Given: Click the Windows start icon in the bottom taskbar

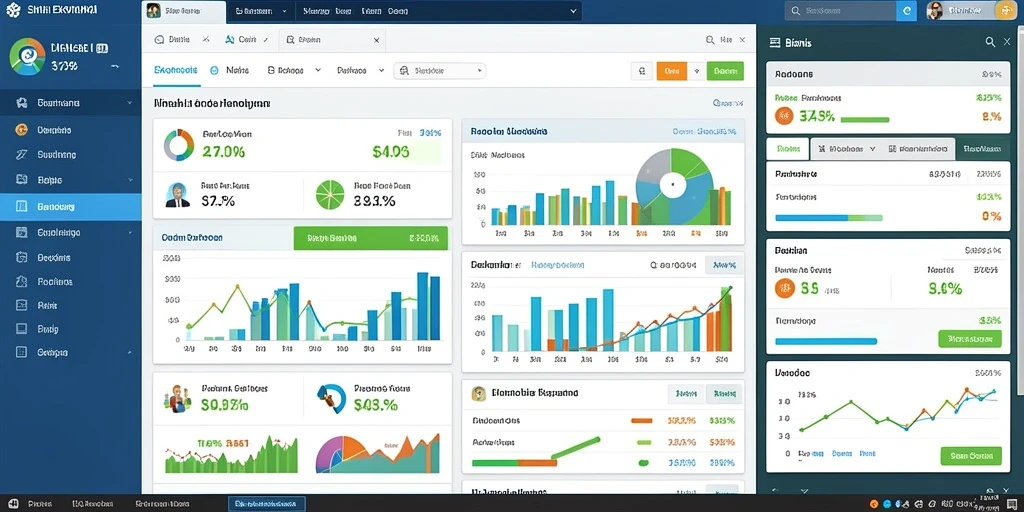Looking at the screenshot, I should [x=13, y=504].
